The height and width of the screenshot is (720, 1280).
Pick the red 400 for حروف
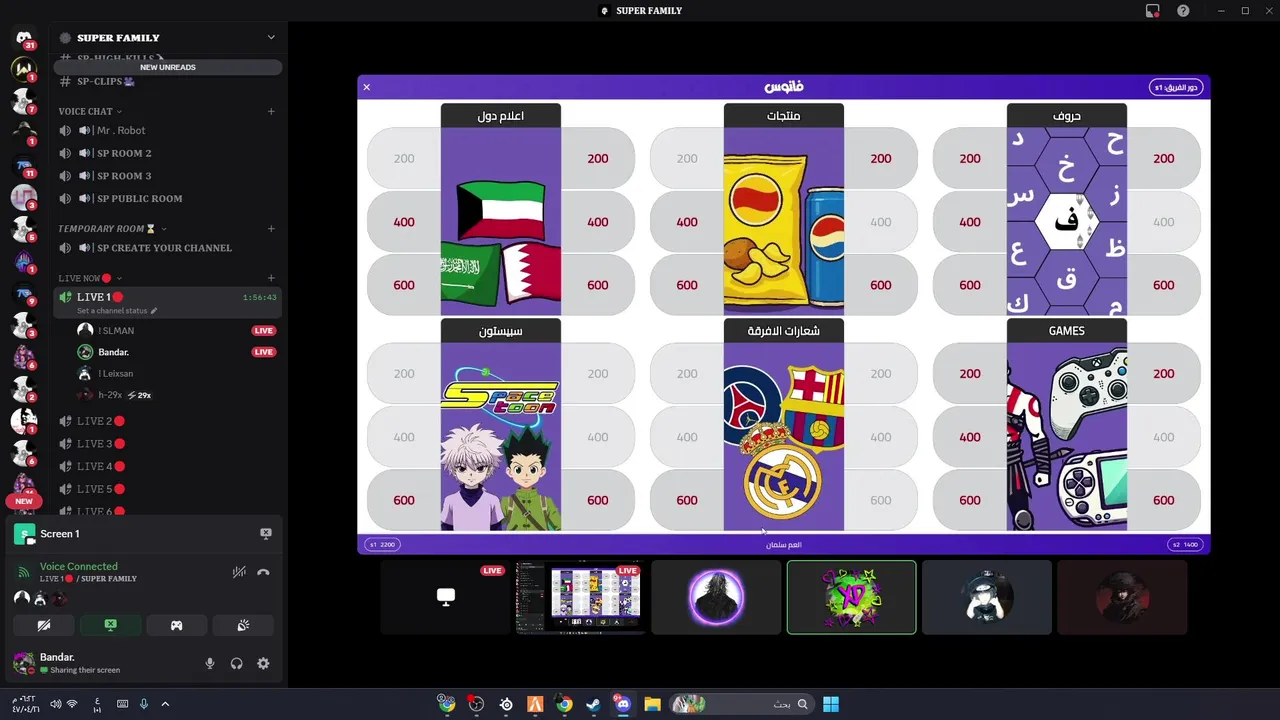[970, 222]
